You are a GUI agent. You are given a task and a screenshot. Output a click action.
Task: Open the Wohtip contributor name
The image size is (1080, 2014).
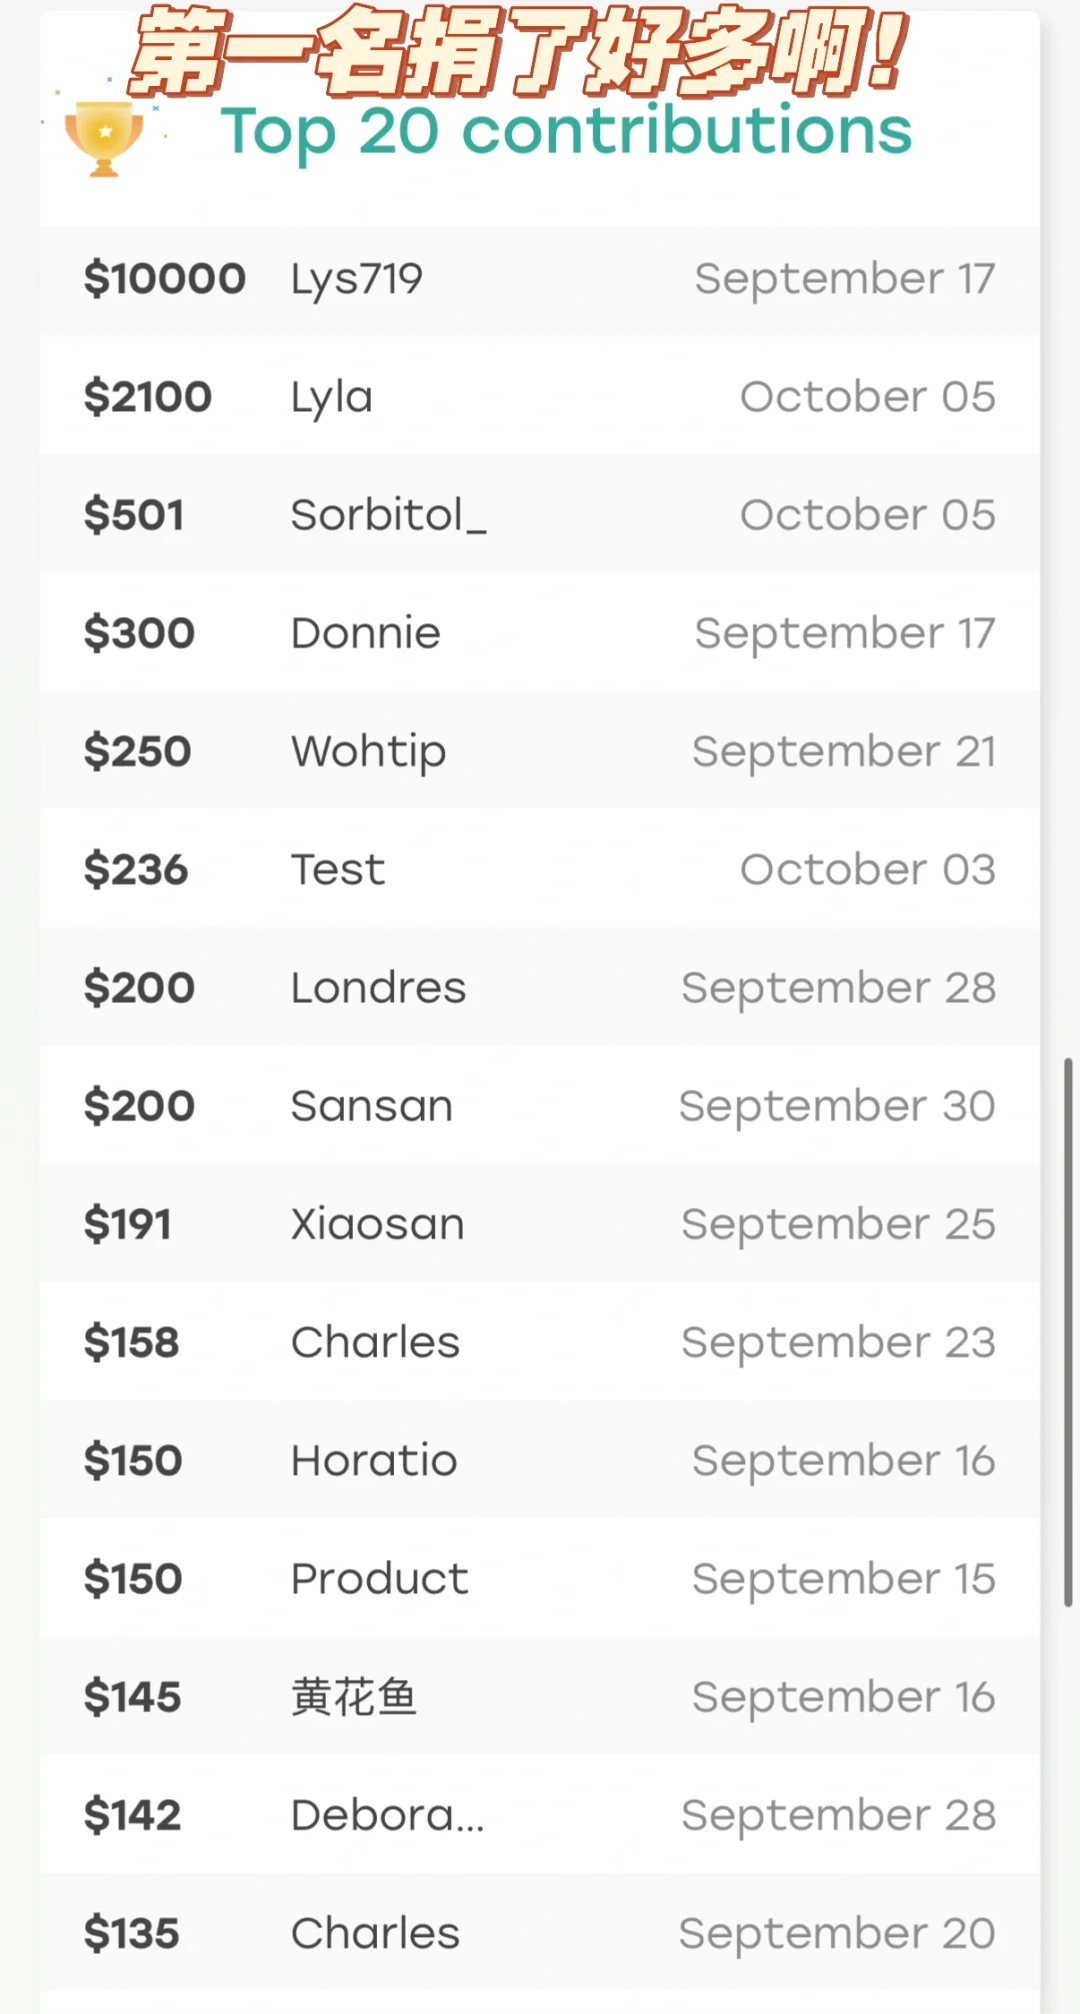click(368, 752)
